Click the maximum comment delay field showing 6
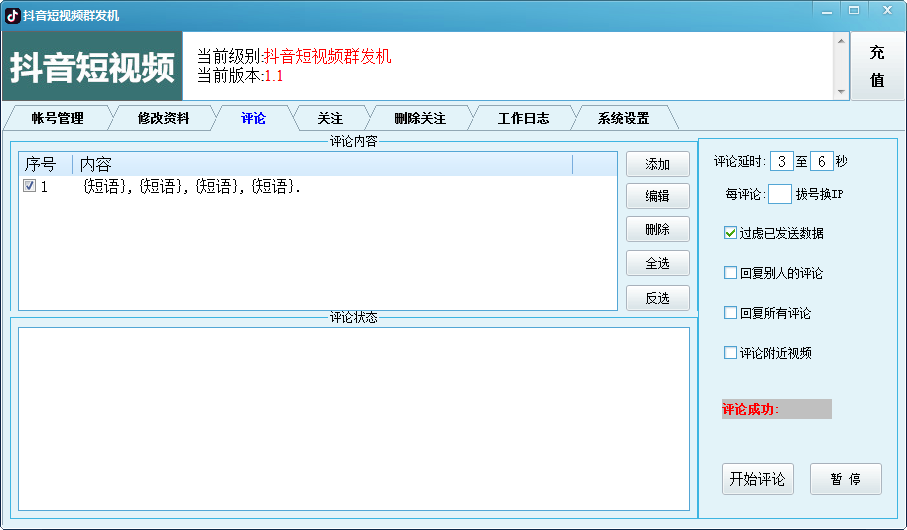Viewport: 907px width, 530px height. pos(821,161)
